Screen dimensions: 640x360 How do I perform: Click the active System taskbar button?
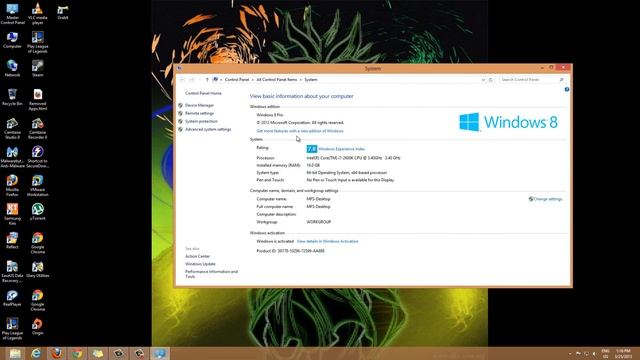(160, 353)
